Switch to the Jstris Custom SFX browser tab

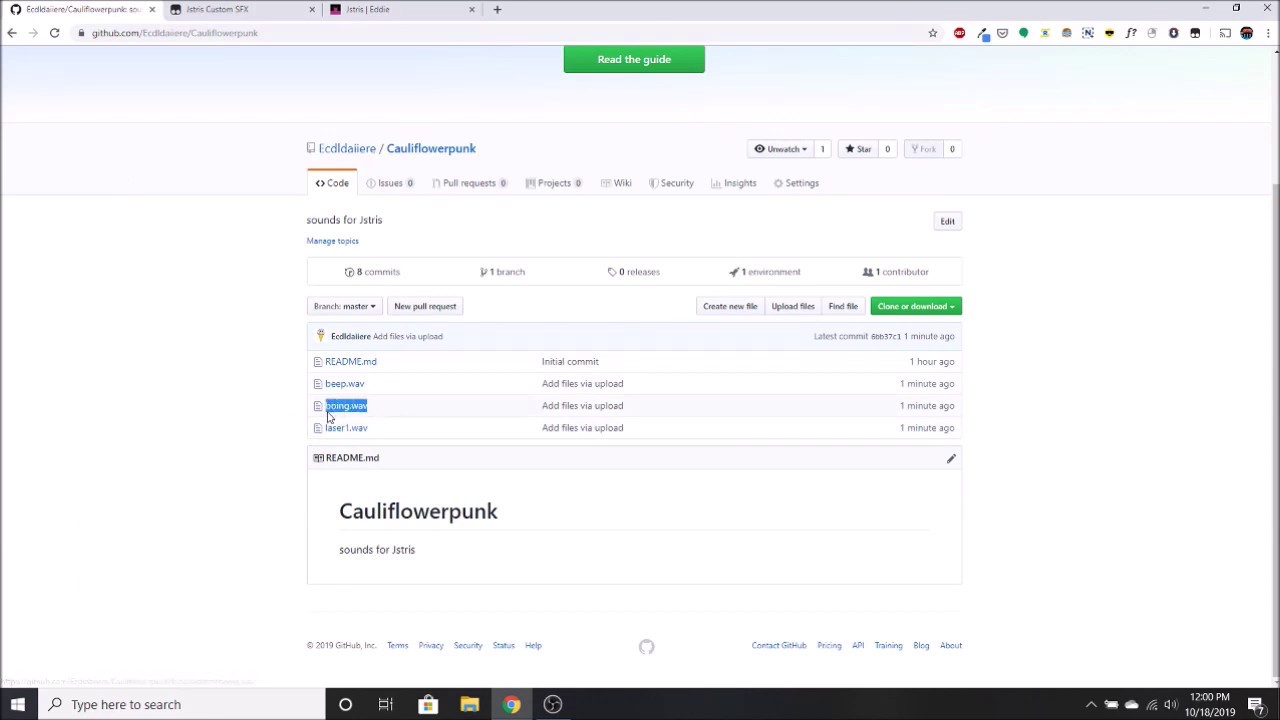(238, 9)
